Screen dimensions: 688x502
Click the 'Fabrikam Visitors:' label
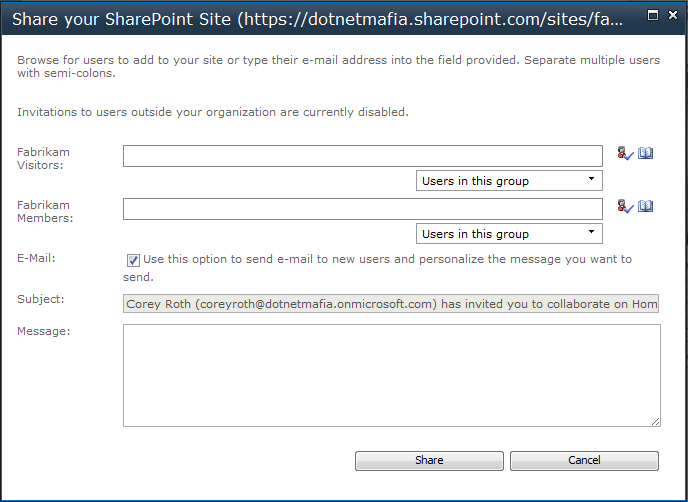click(x=43, y=158)
